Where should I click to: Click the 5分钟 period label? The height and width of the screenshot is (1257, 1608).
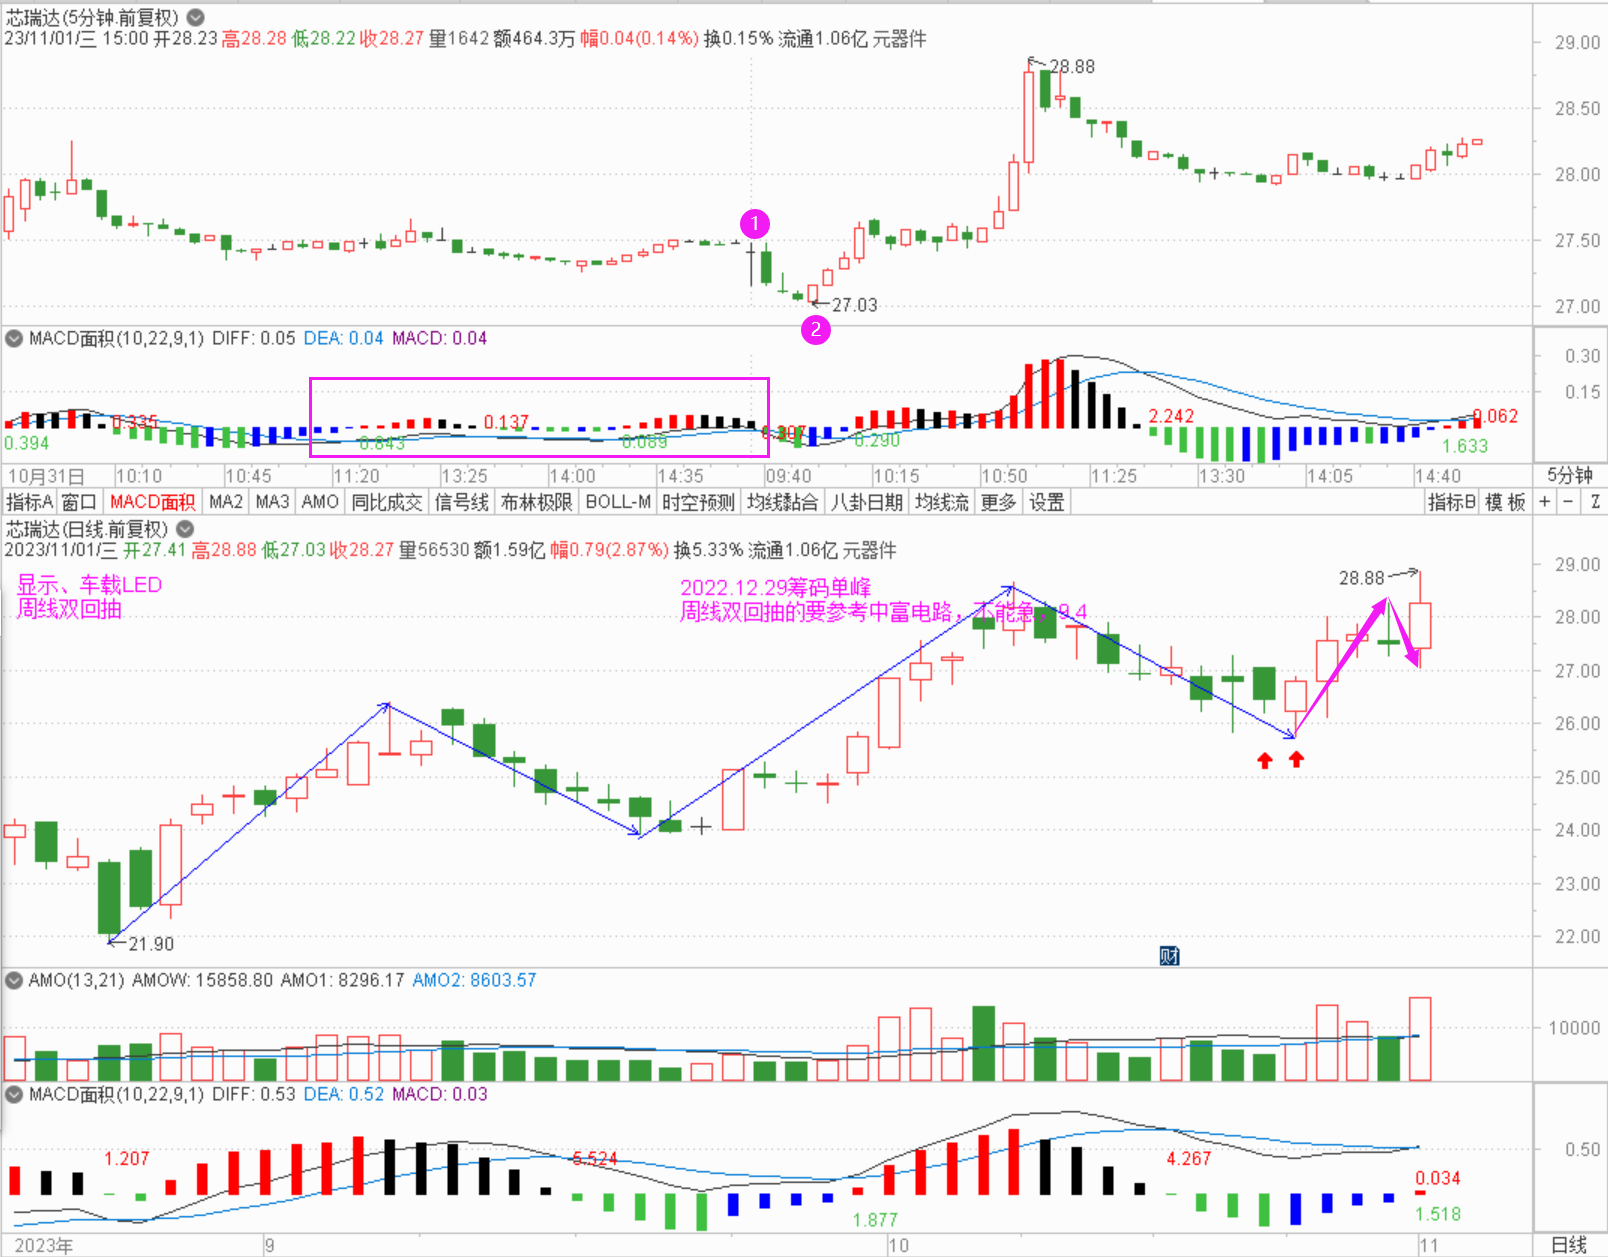point(1569,475)
